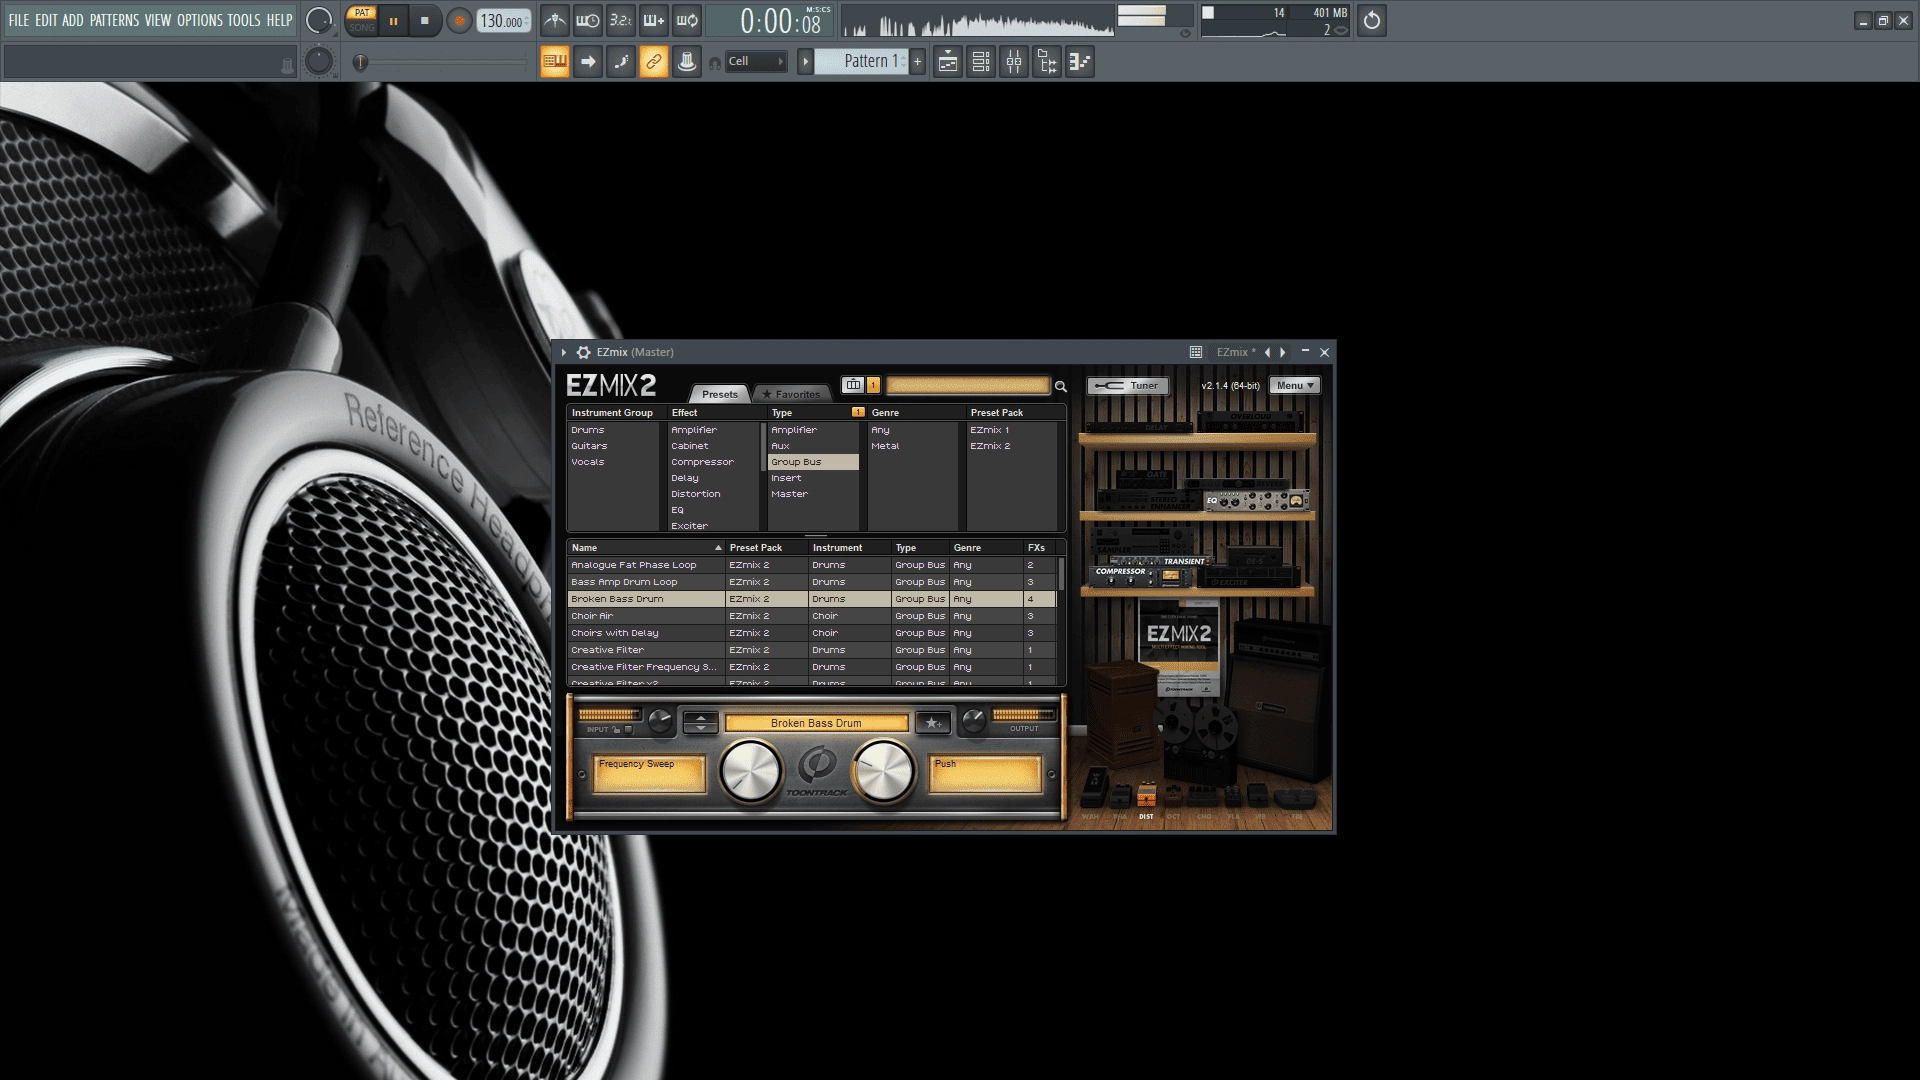Click the master volume knob
Viewport: 1920px width, 1080px height.
coord(319,20)
